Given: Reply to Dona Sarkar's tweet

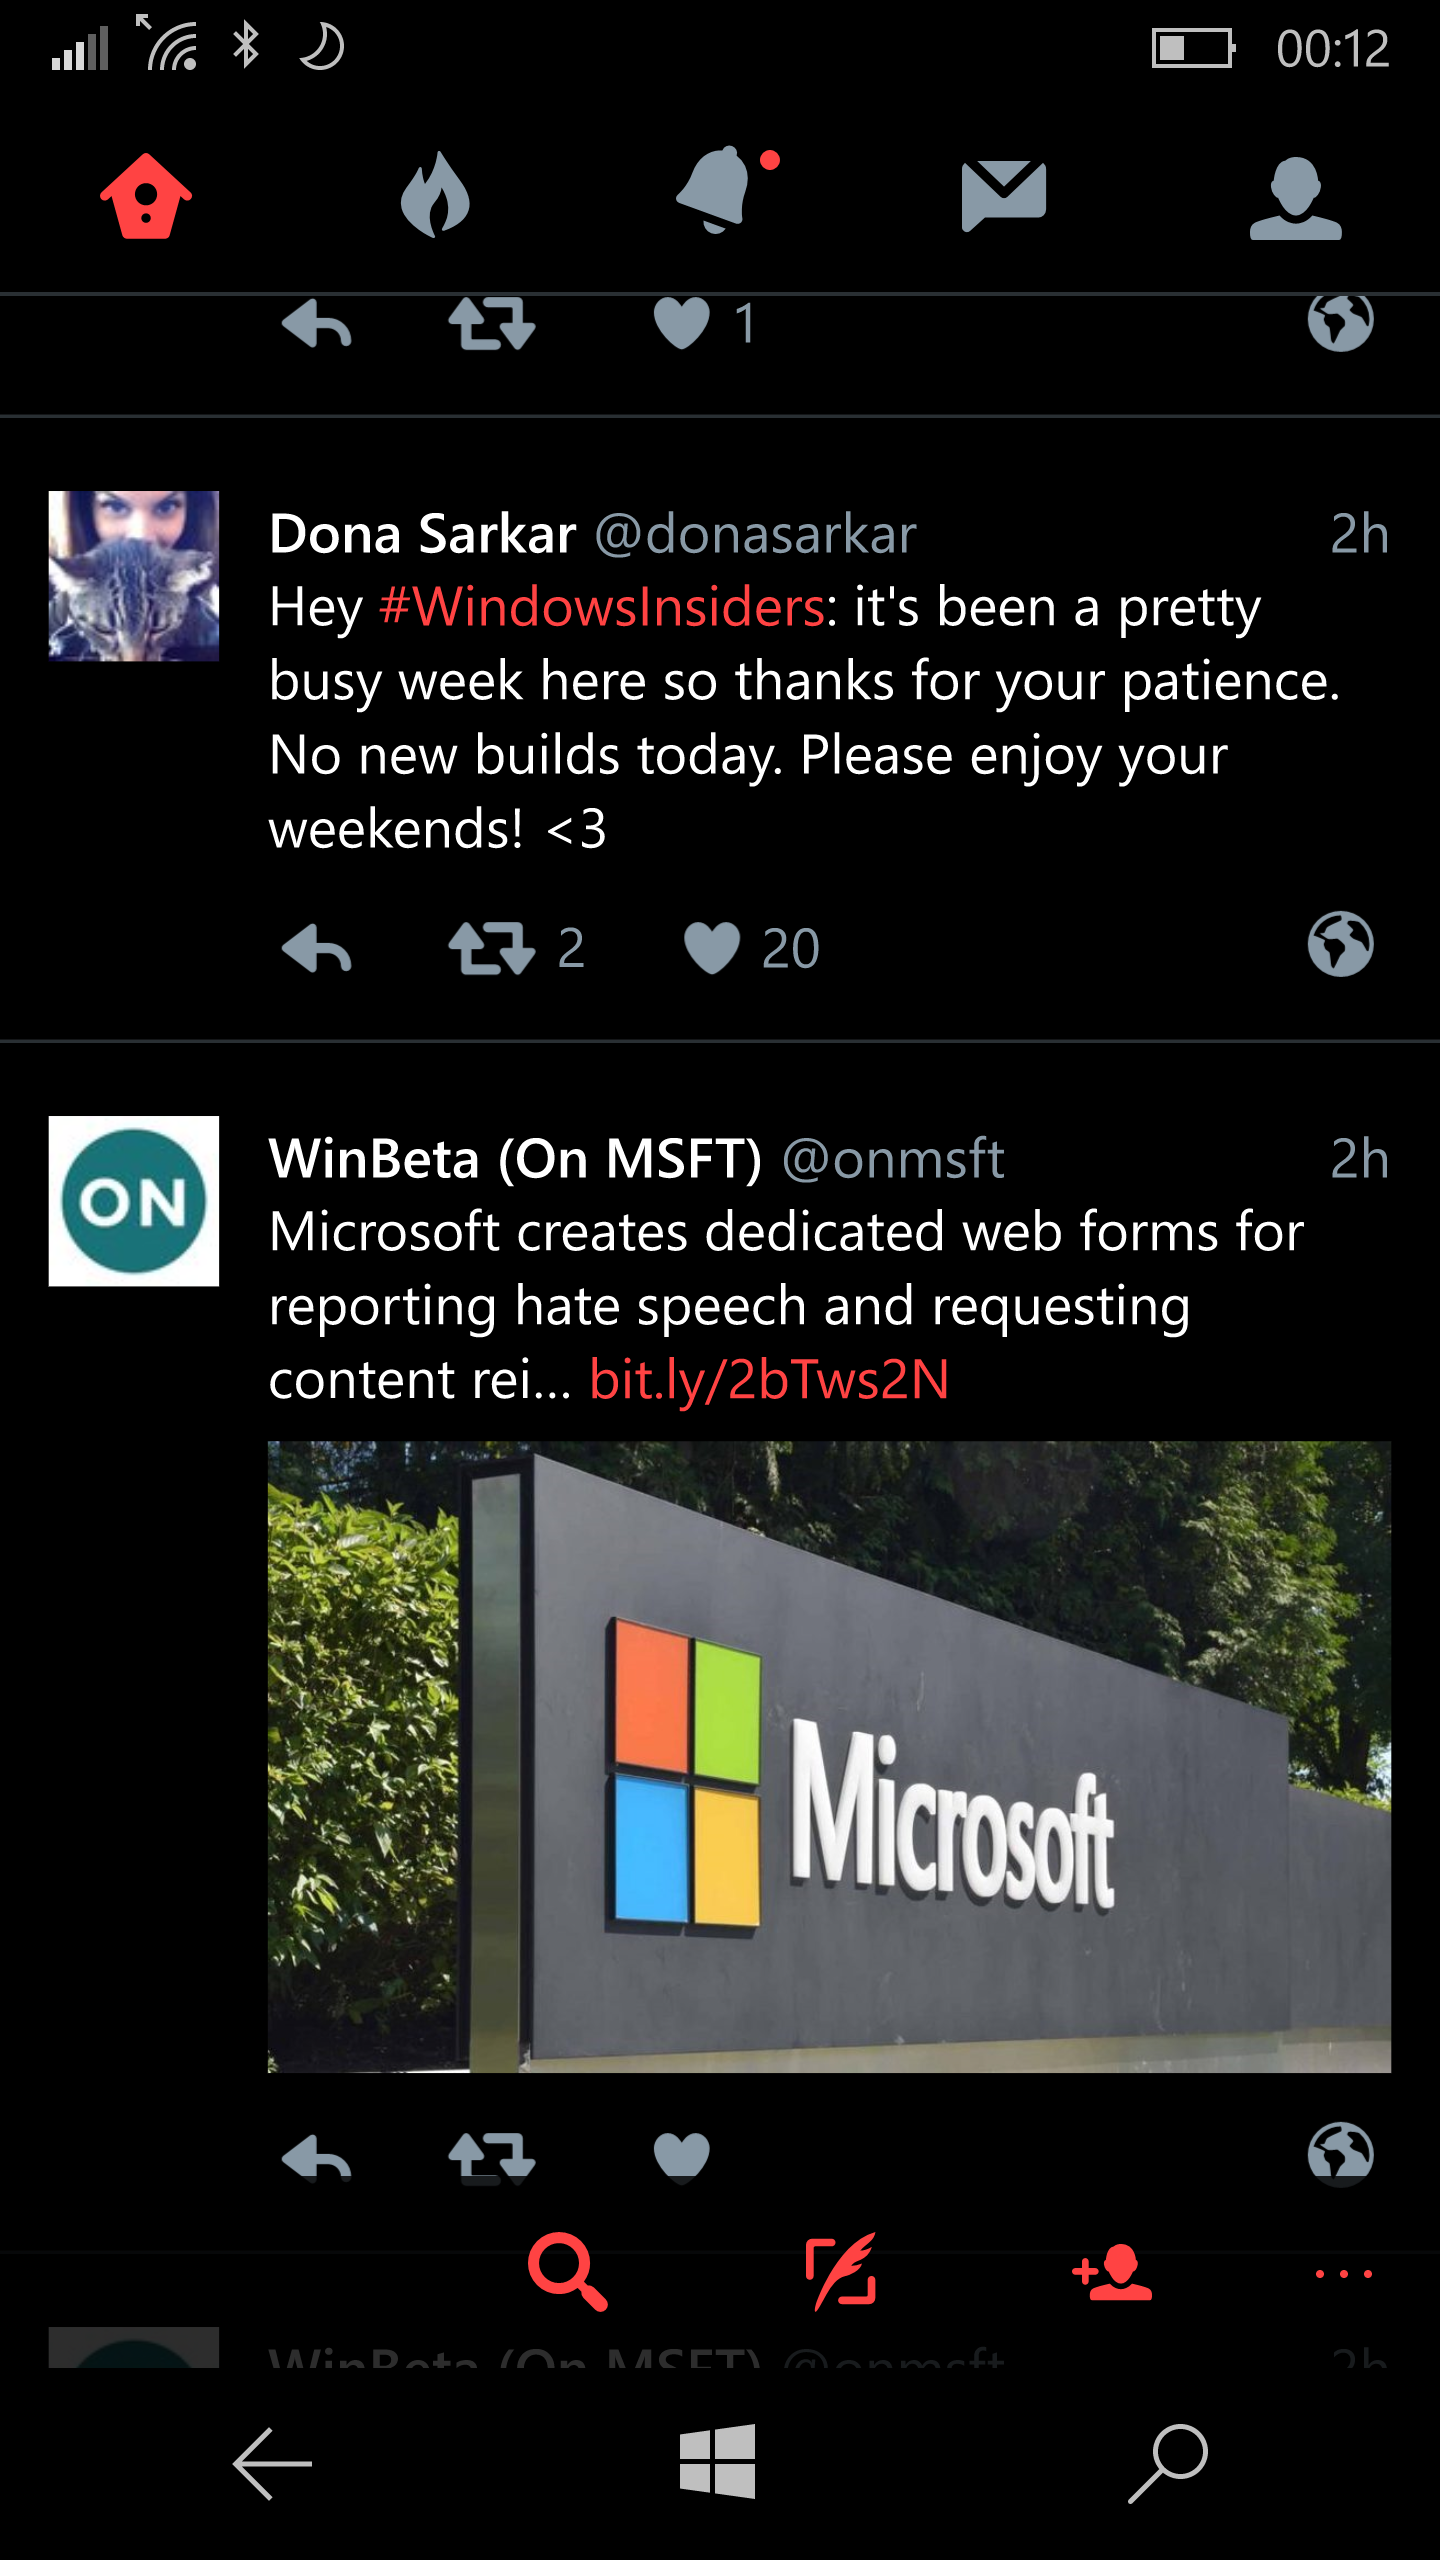Looking at the screenshot, I should (x=317, y=948).
